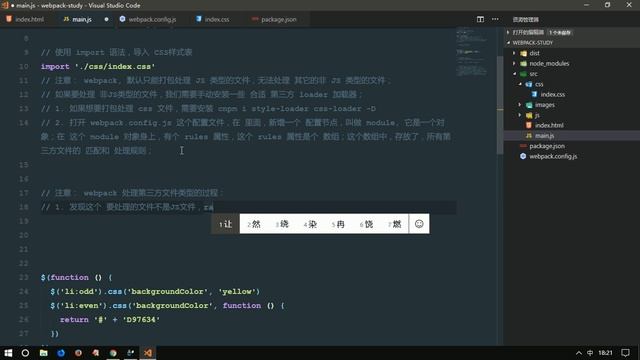Expand the node_modules folder arrow

point(514,63)
